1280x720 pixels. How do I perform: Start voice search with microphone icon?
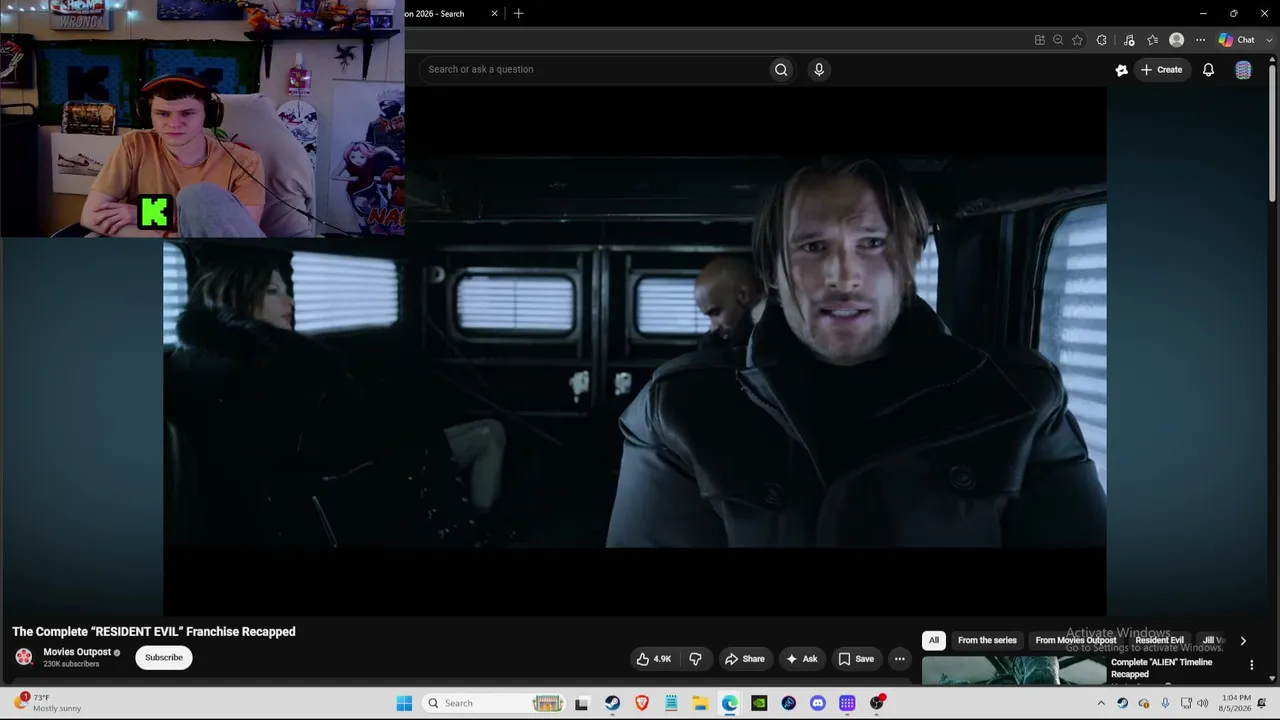pyautogui.click(x=819, y=69)
